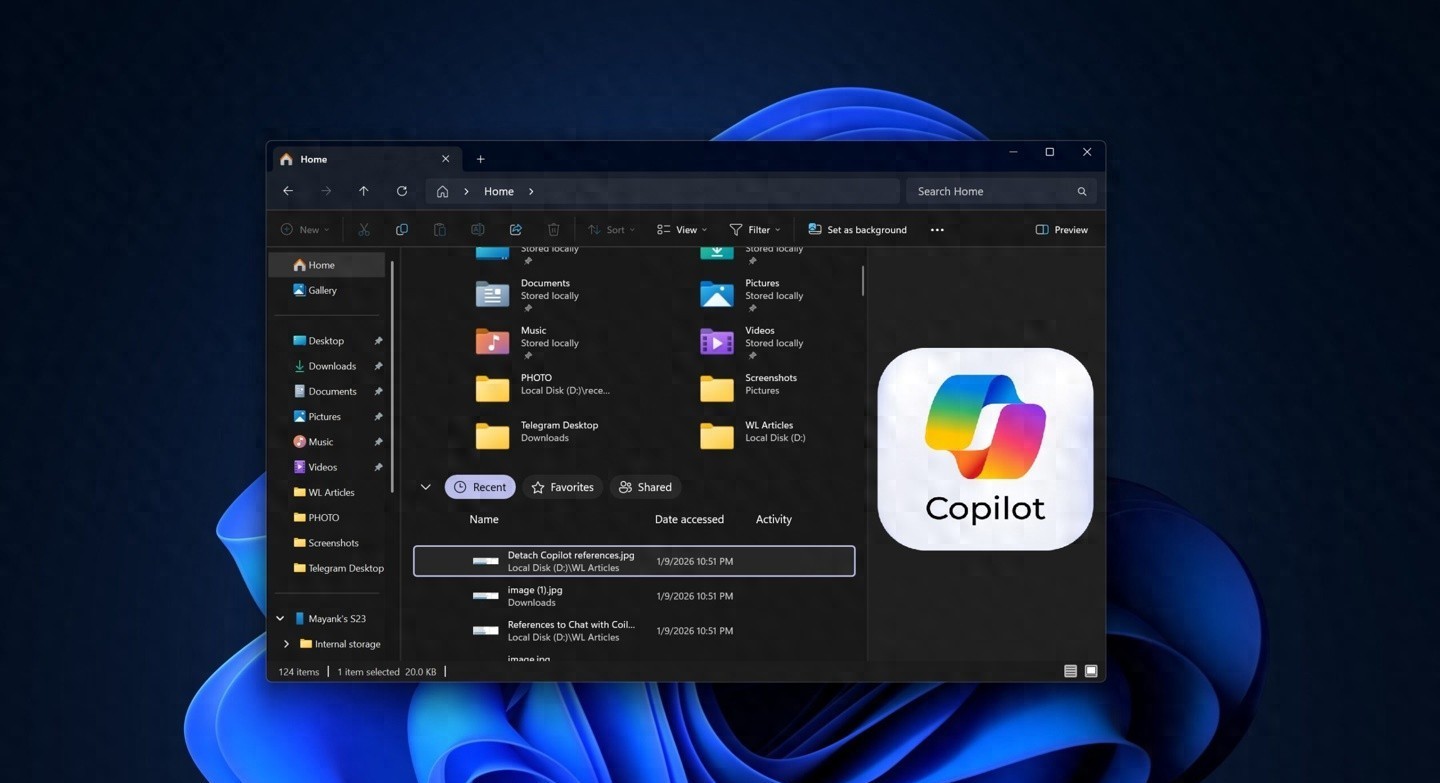
Task: Open the Filter dropdown menu
Action: coord(755,230)
